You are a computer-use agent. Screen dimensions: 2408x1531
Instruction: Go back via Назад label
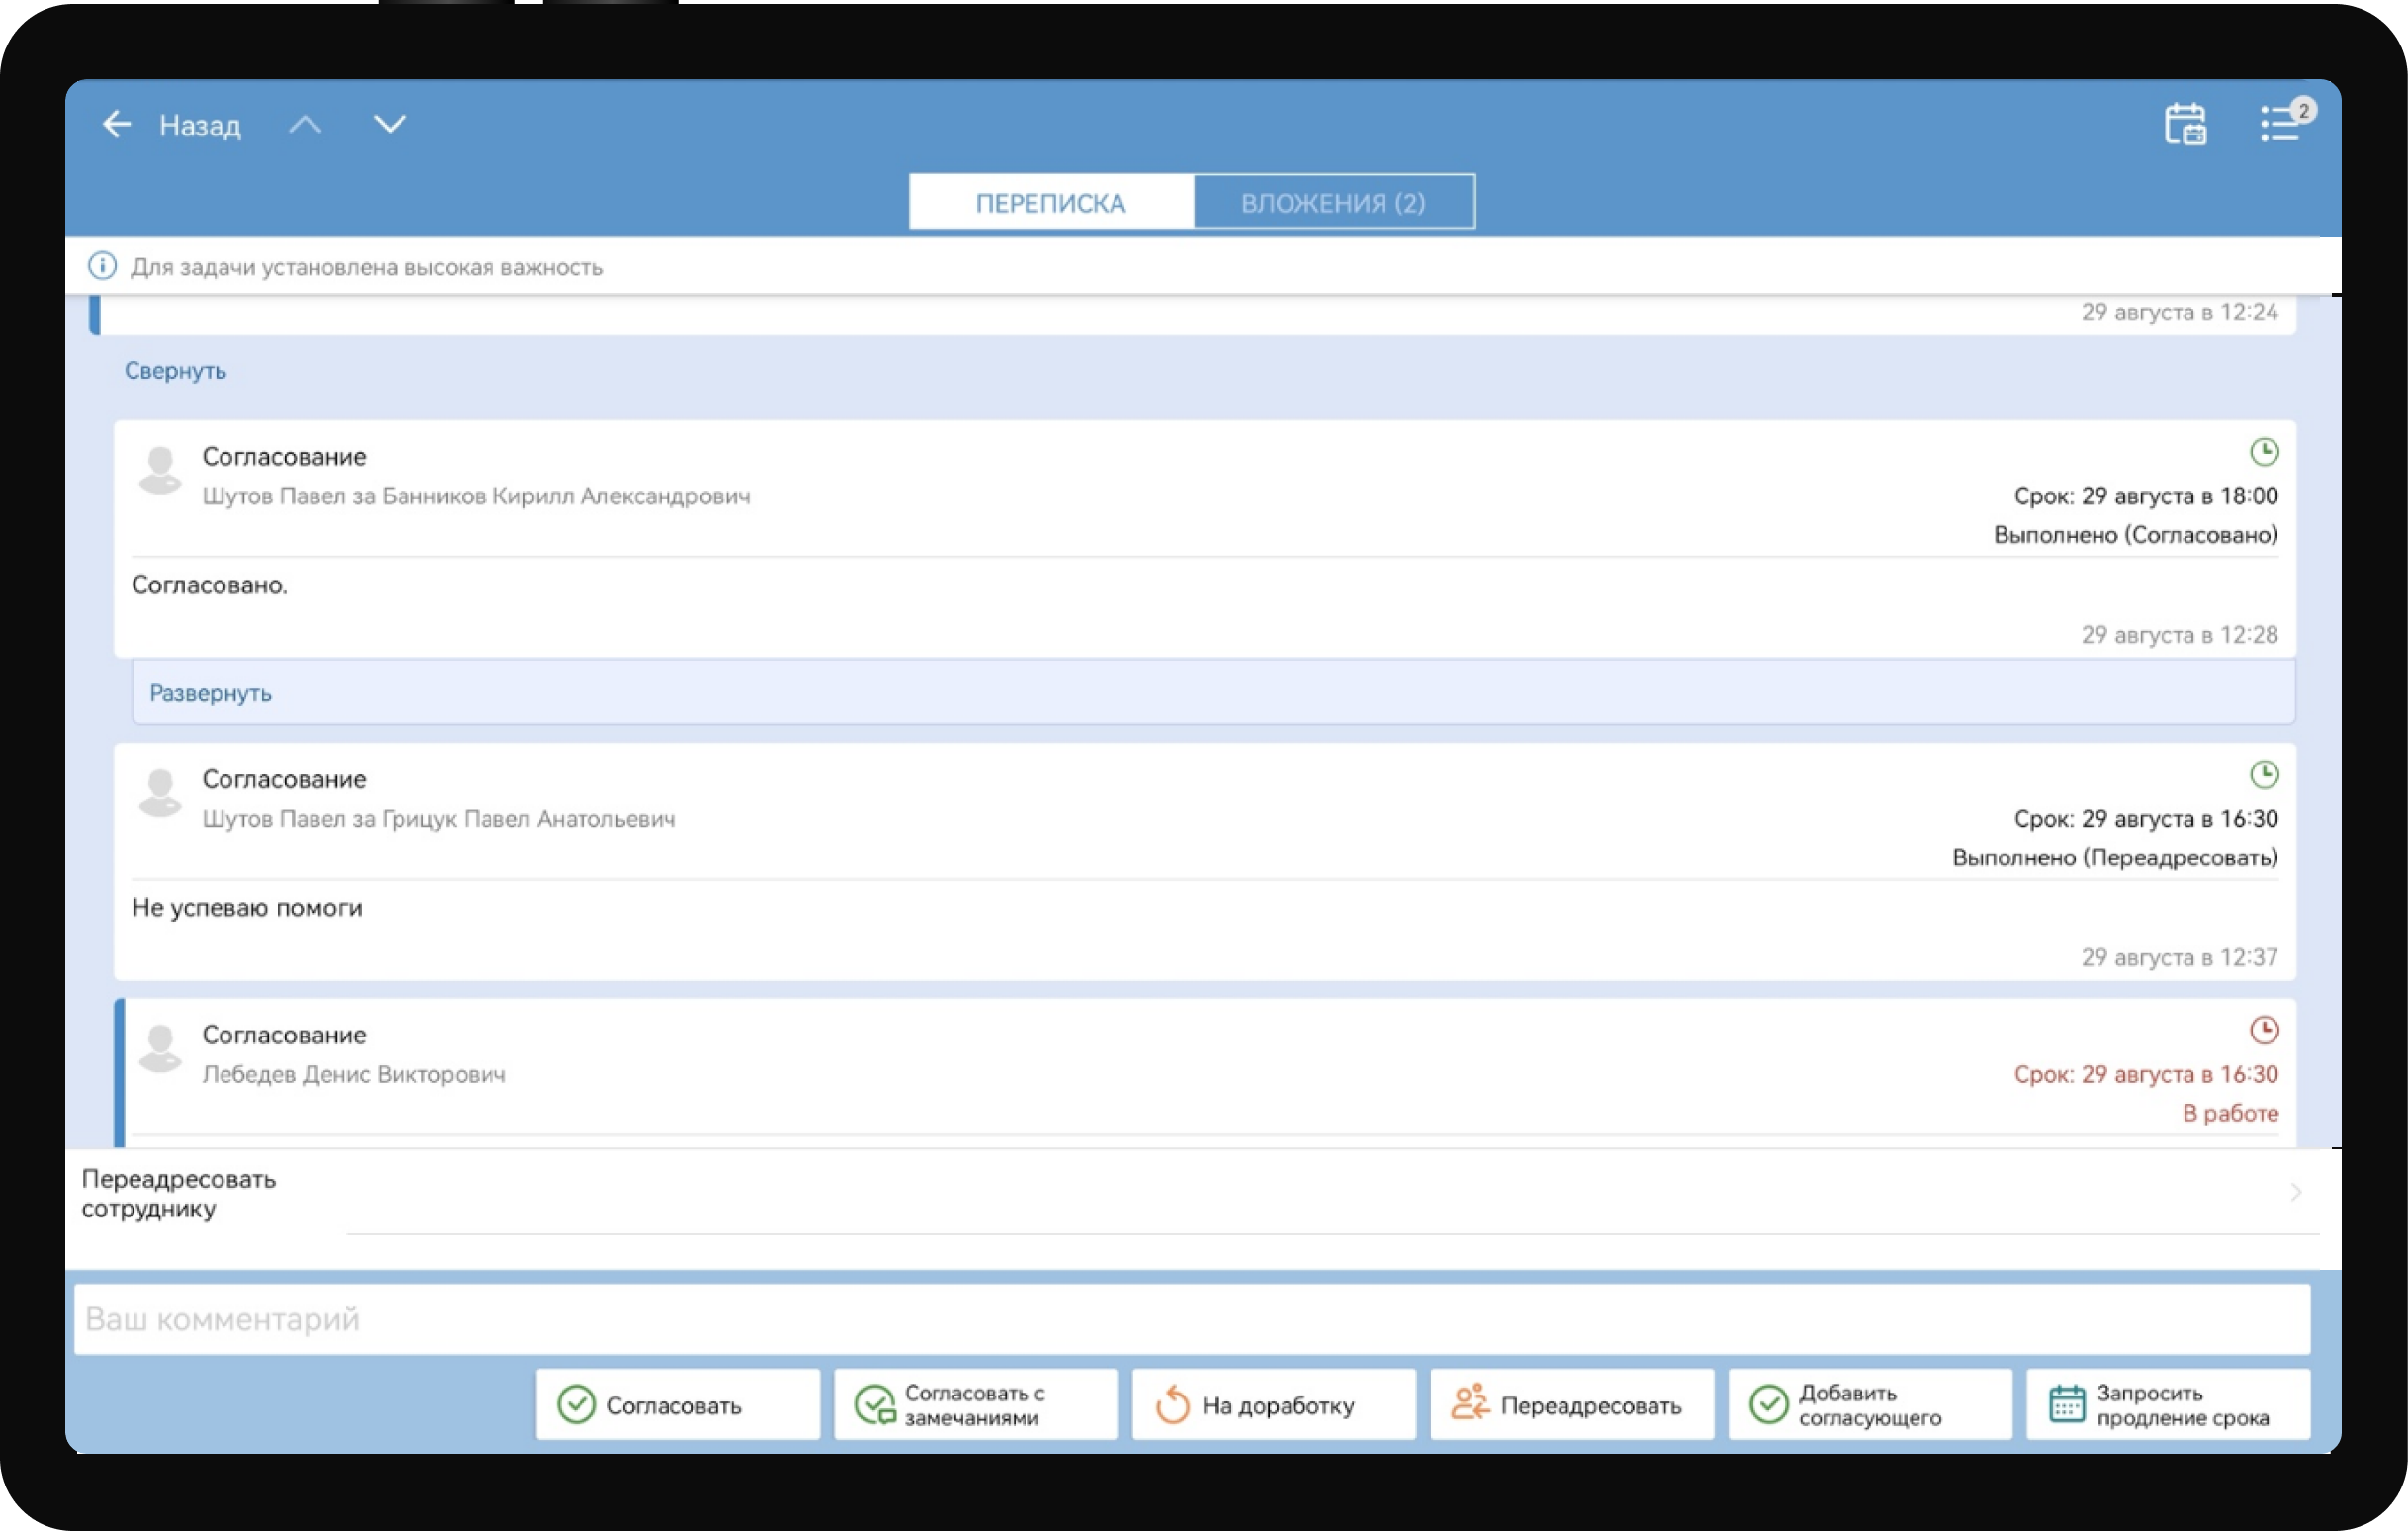pos(200,125)
